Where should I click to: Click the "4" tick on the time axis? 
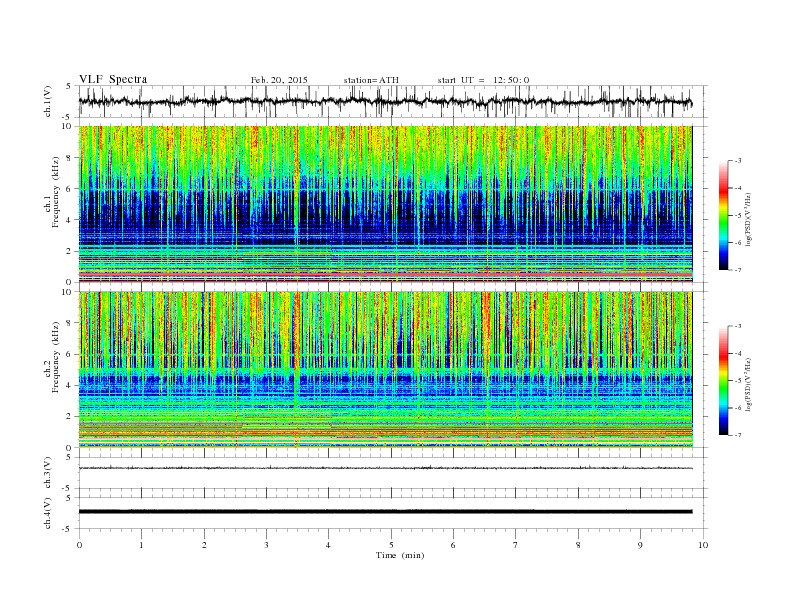tap(328, 545)
